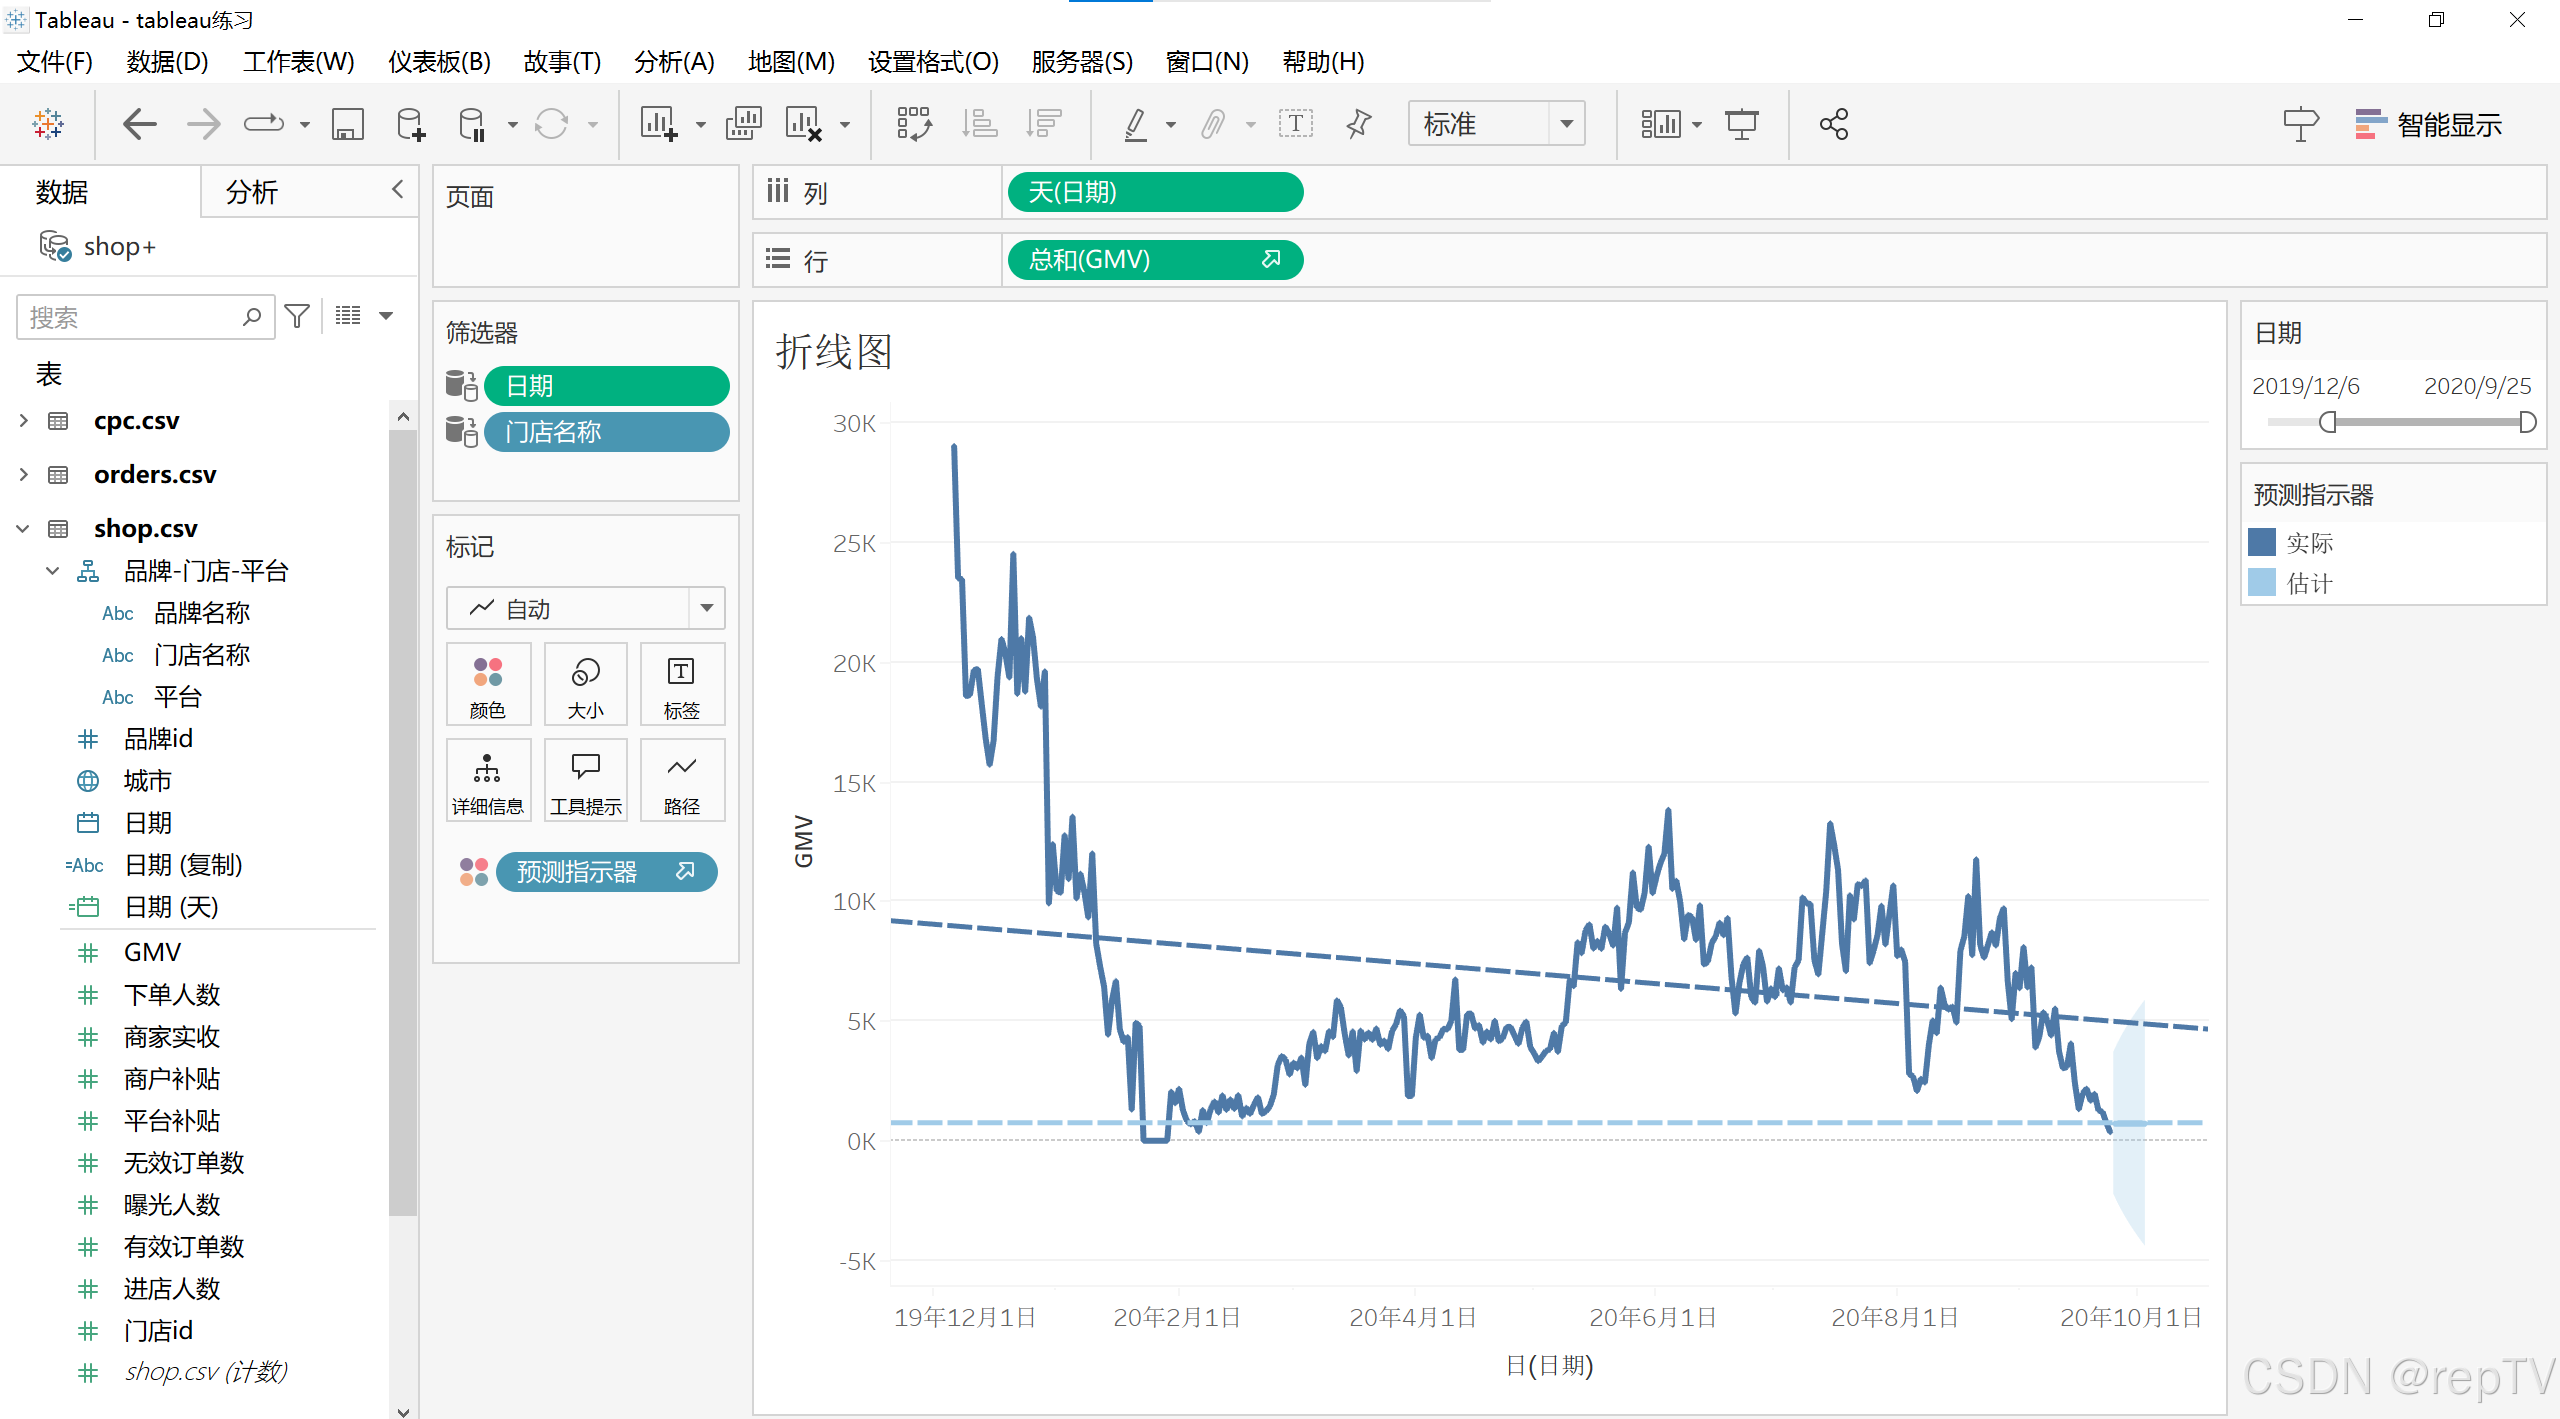2560x1419 pixels.
Task: Sort descending icon in toolbar
Action: click(x=1043, y=124)
